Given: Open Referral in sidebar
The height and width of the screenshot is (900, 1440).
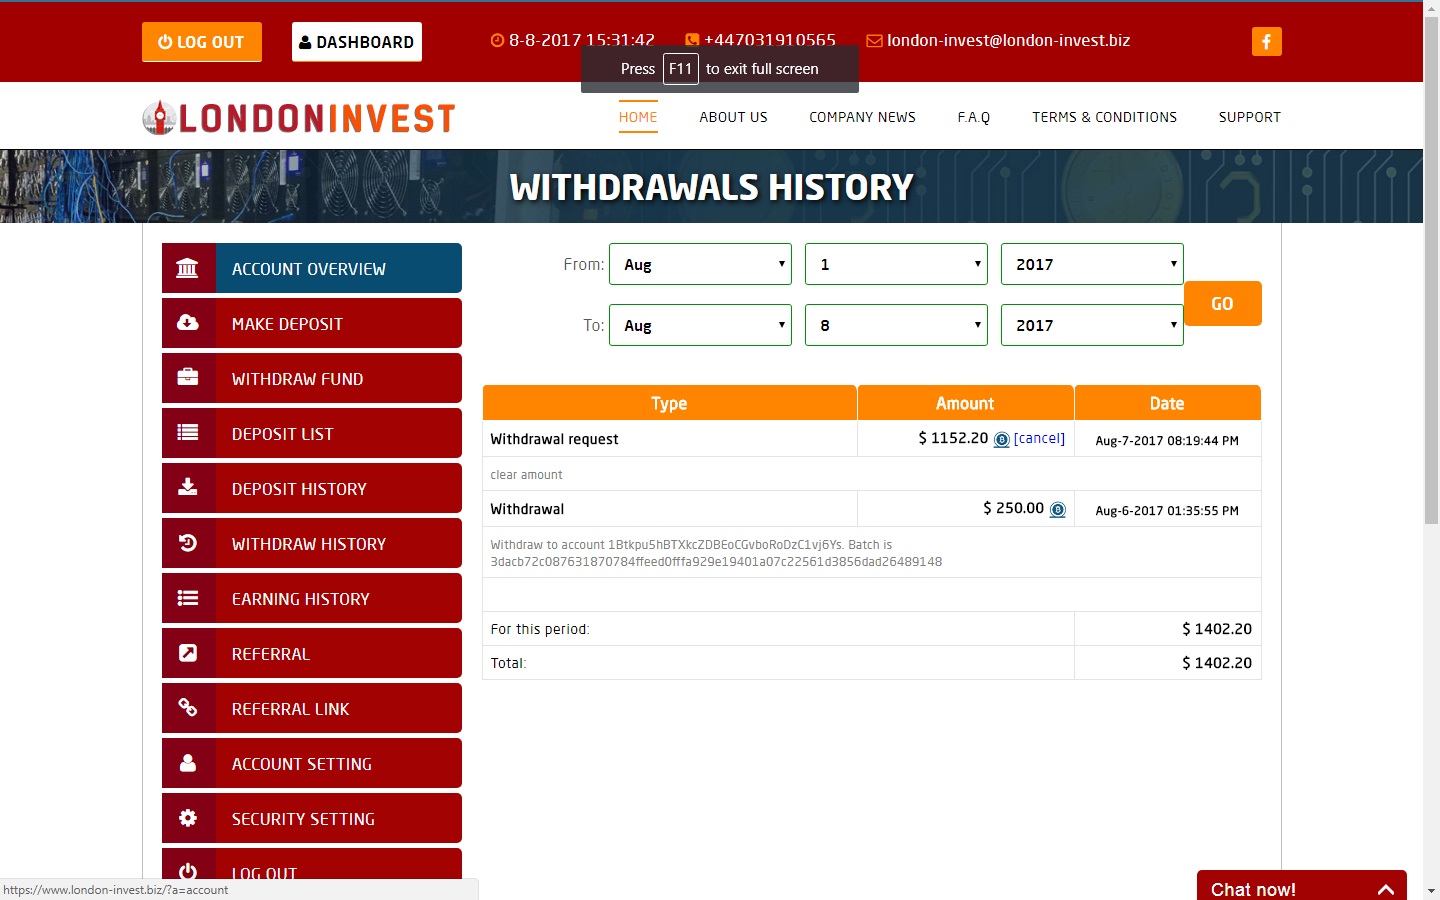Looking at the screenshot, I should click(312, 653).
